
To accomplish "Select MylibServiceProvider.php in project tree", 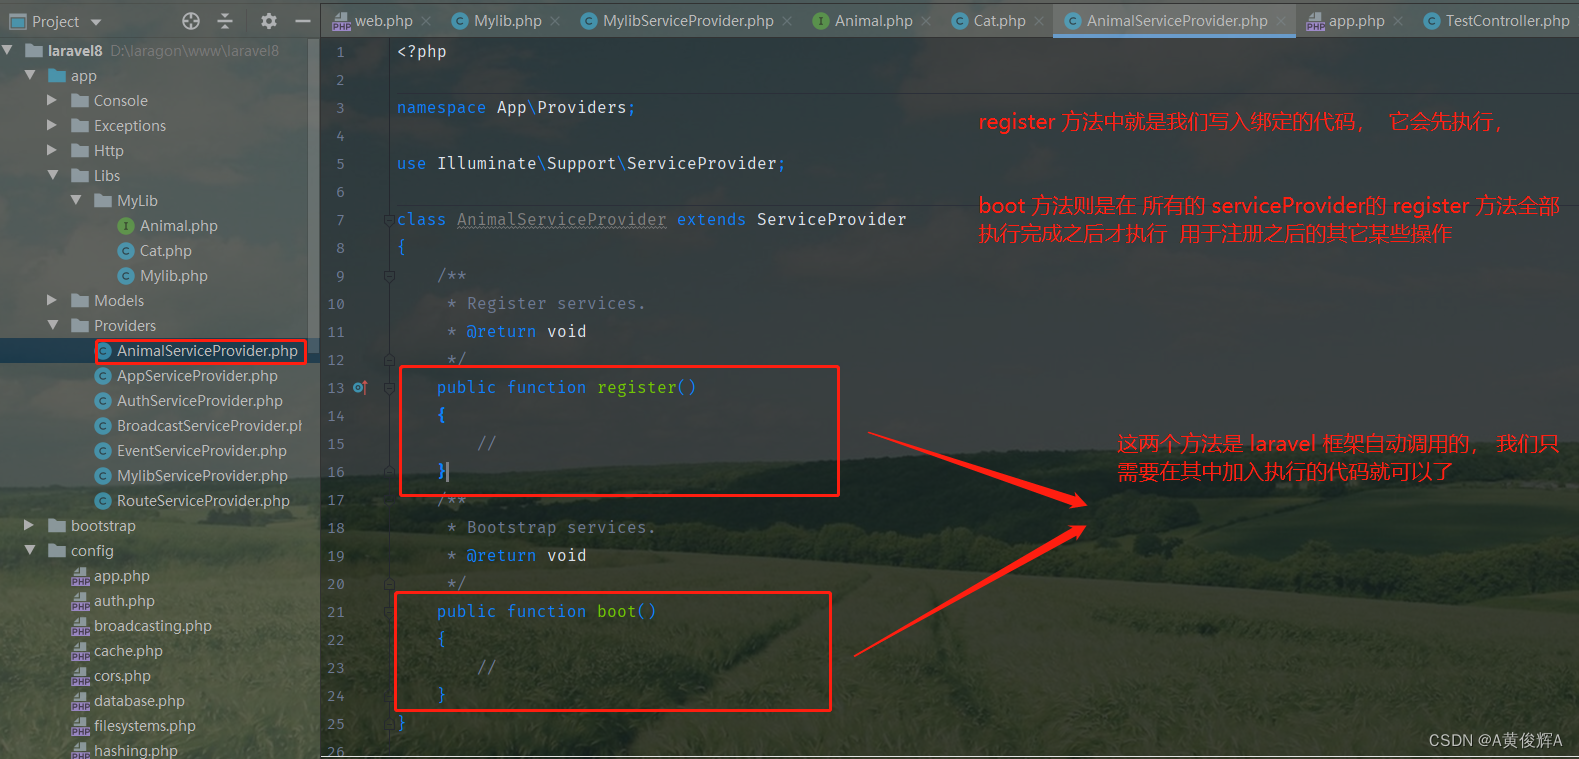I will (x=202, y=476).
